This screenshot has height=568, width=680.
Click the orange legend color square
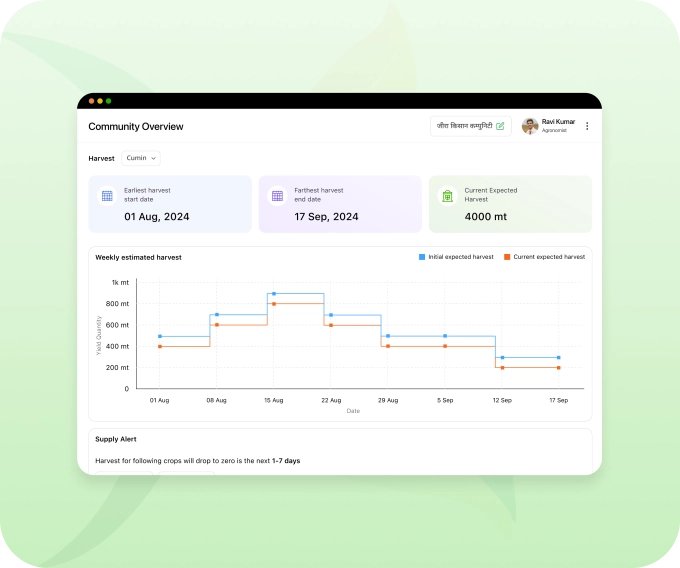(x=507, y=257)
